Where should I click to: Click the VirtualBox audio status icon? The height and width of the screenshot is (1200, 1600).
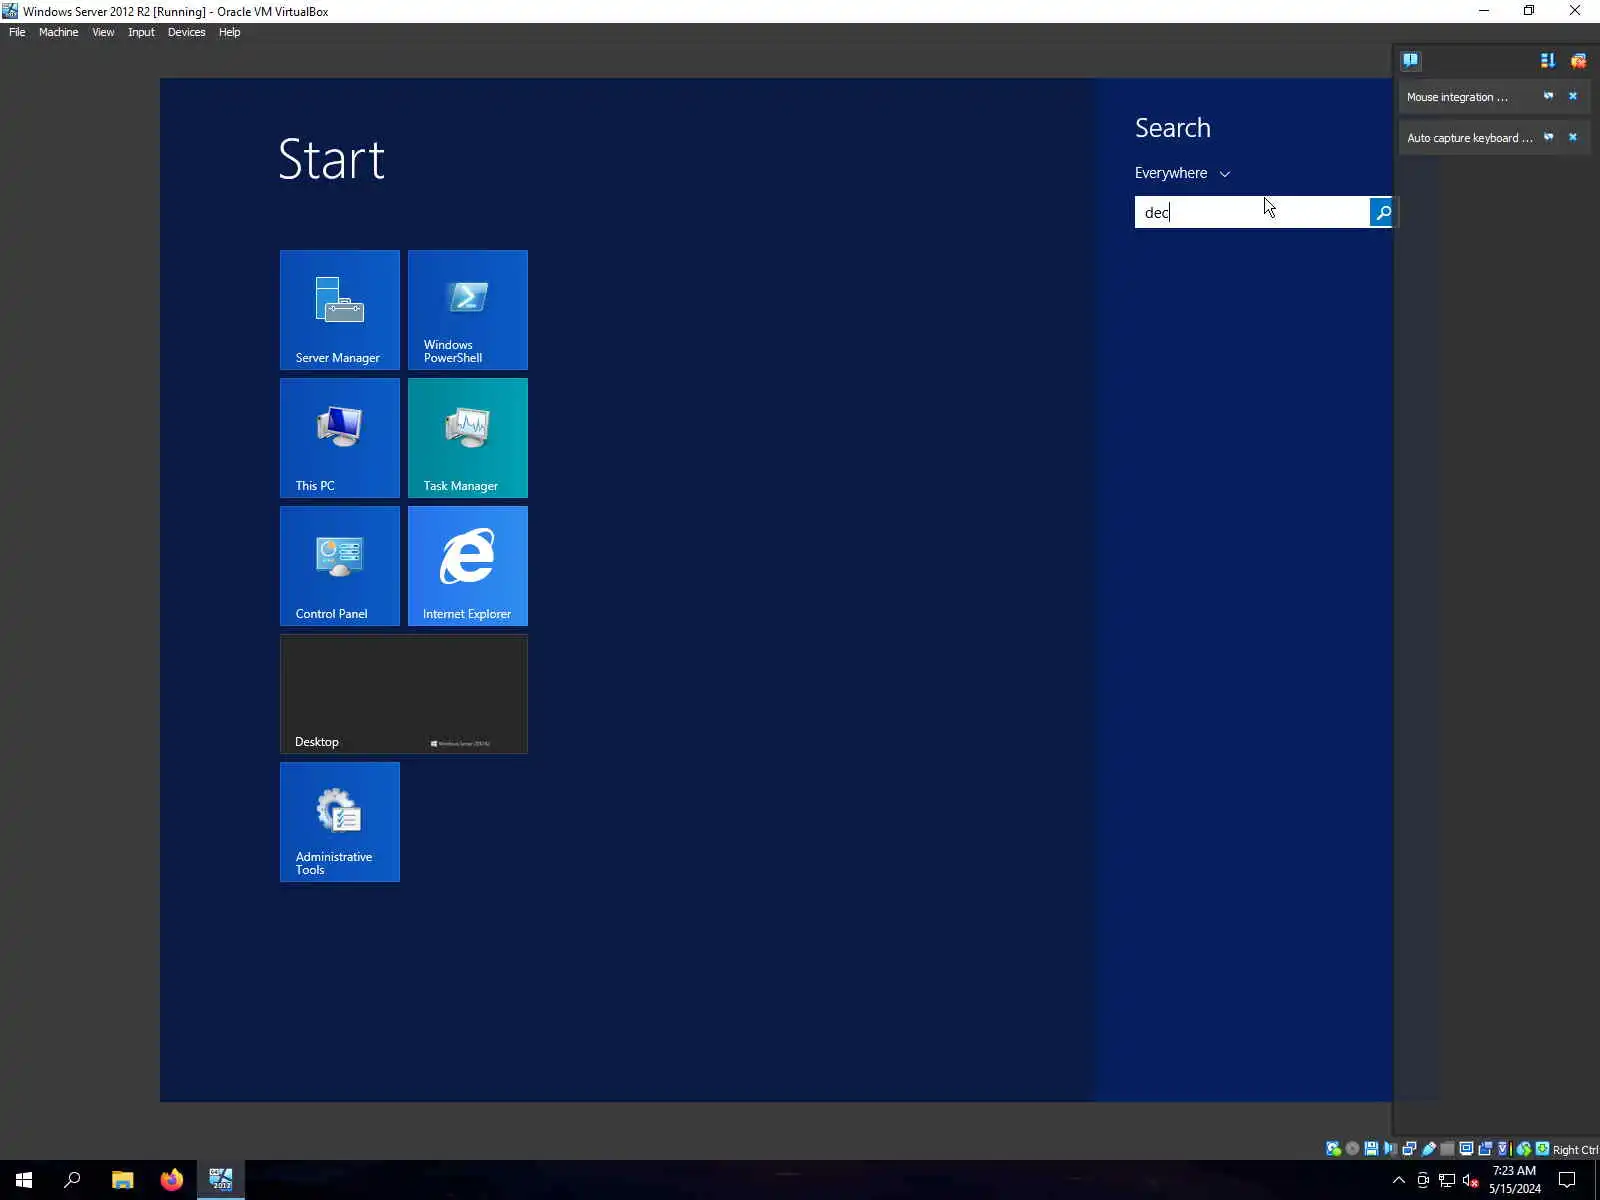tap(1390, 1149)
